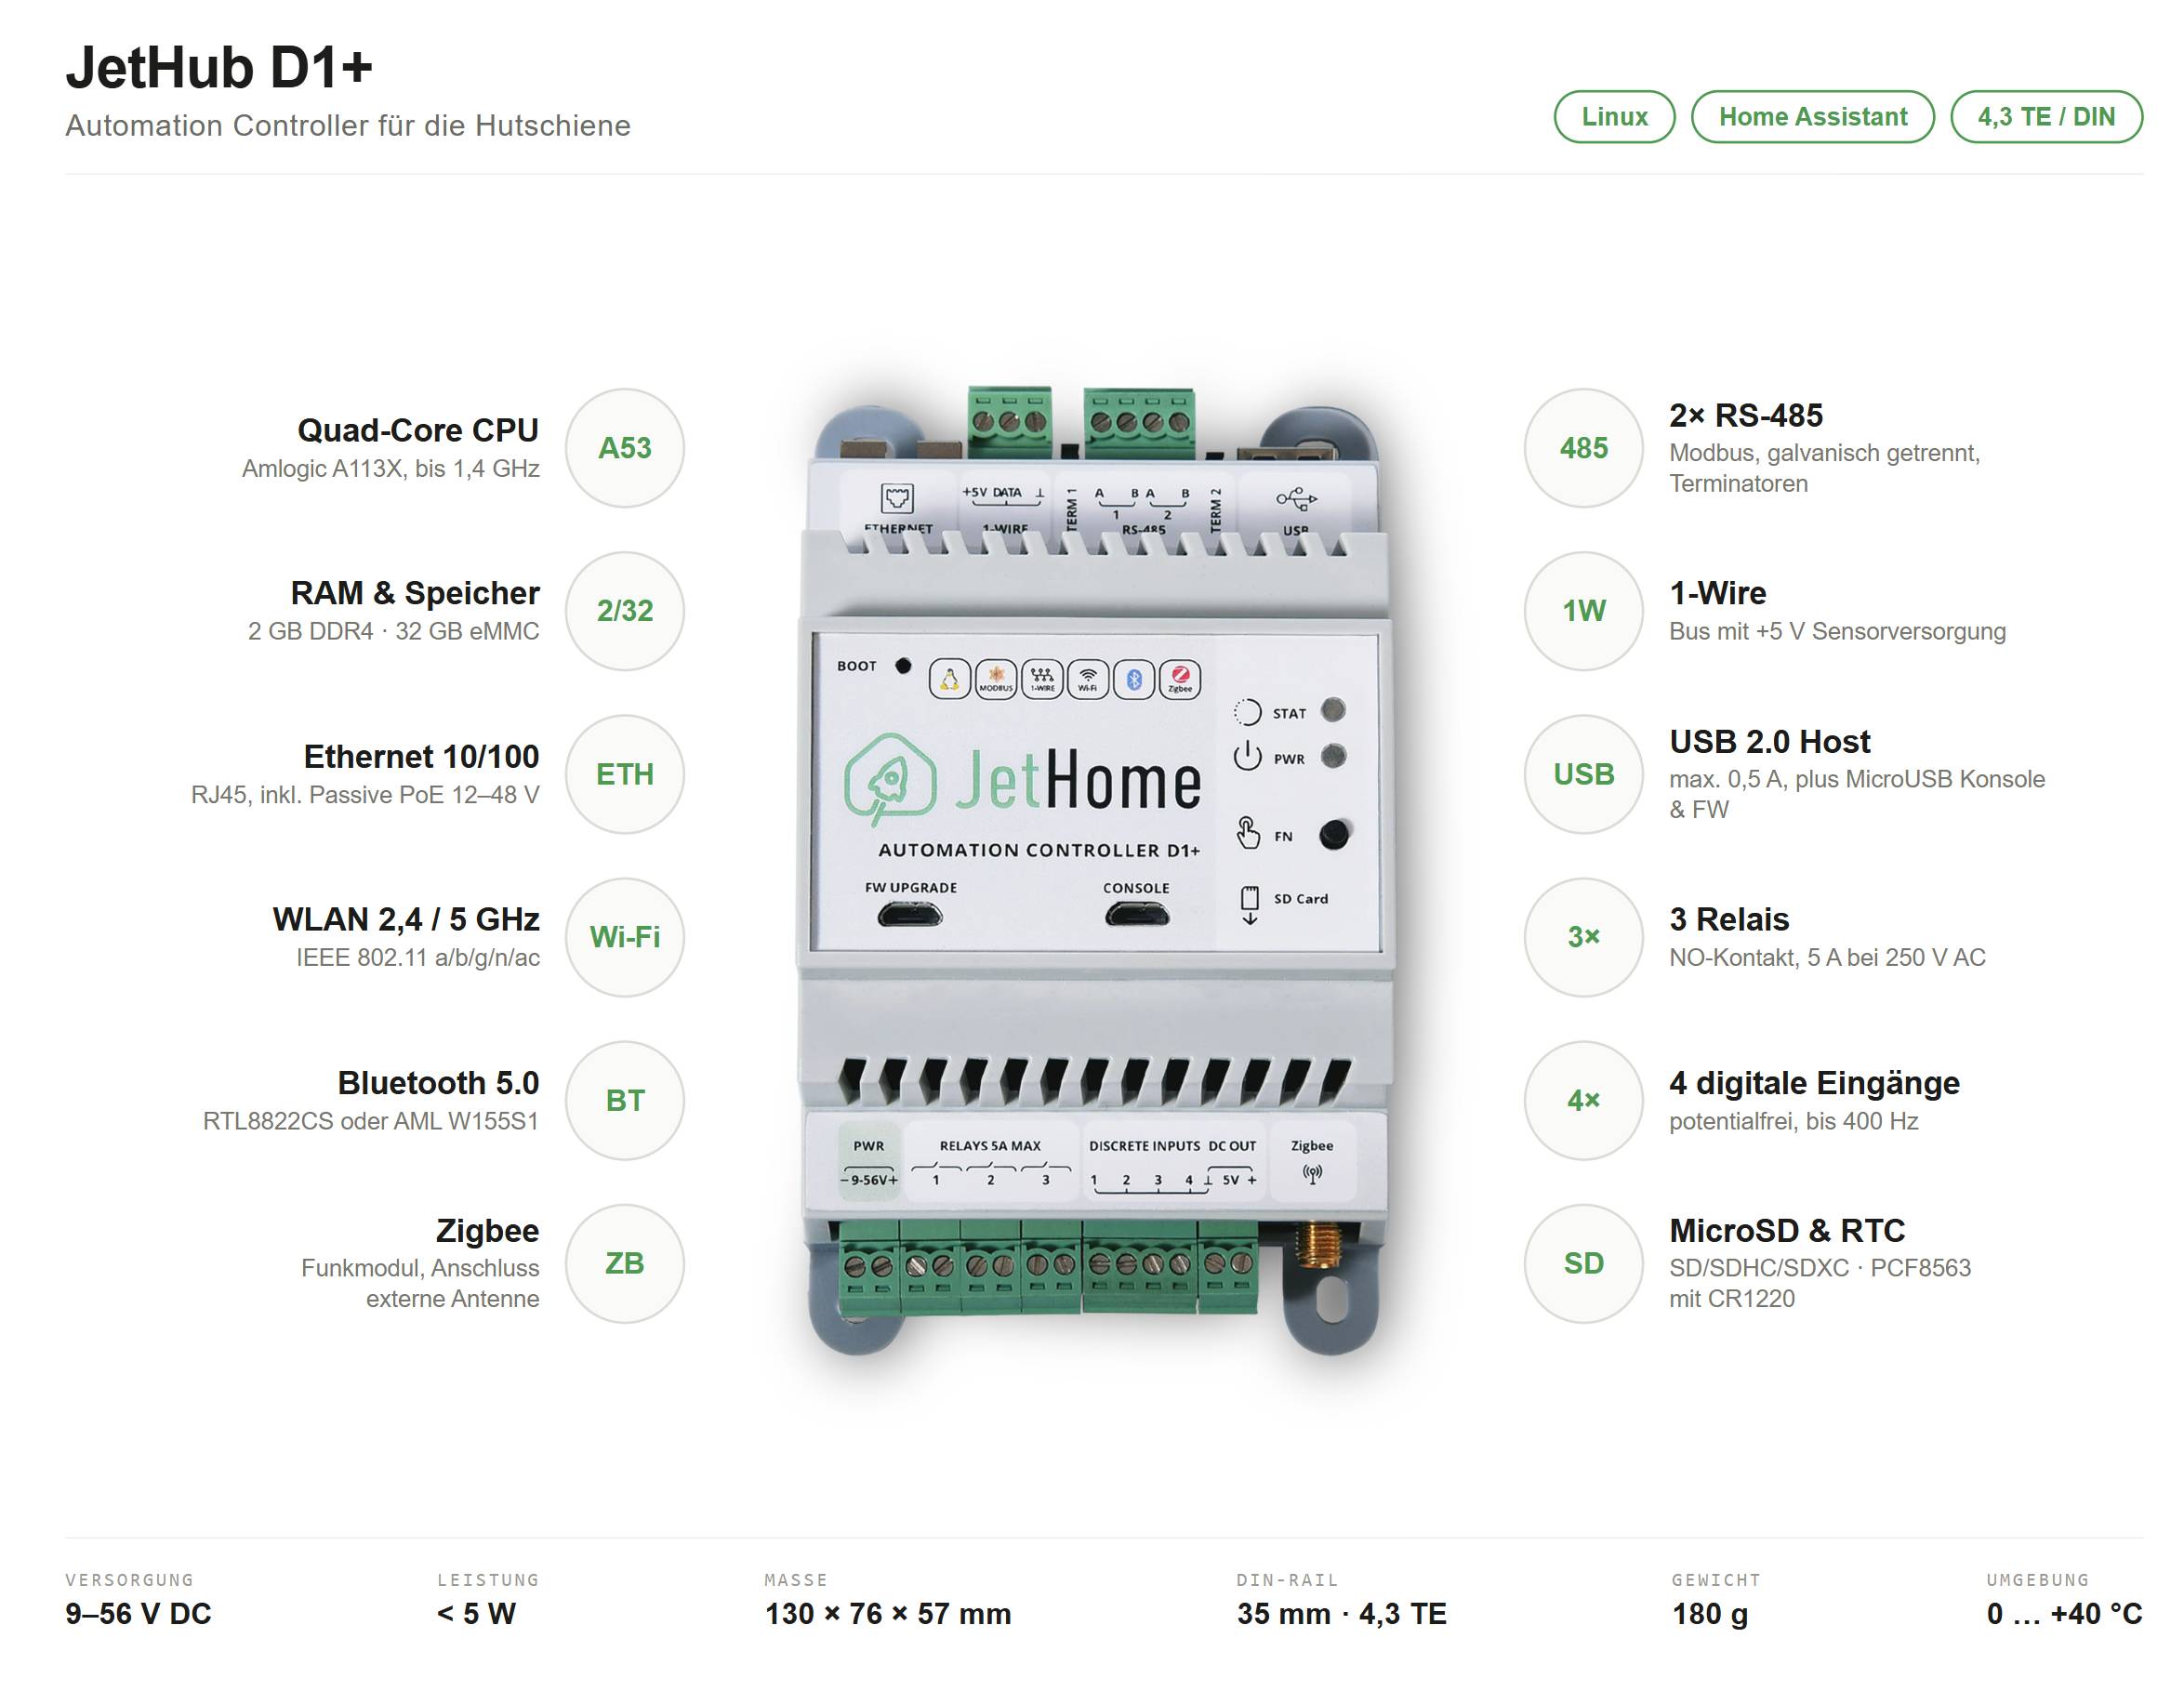This screenshot has height=1691, width=2184.
Task: Click the '3 Relais' heading
Action: tap(1729, 919)
